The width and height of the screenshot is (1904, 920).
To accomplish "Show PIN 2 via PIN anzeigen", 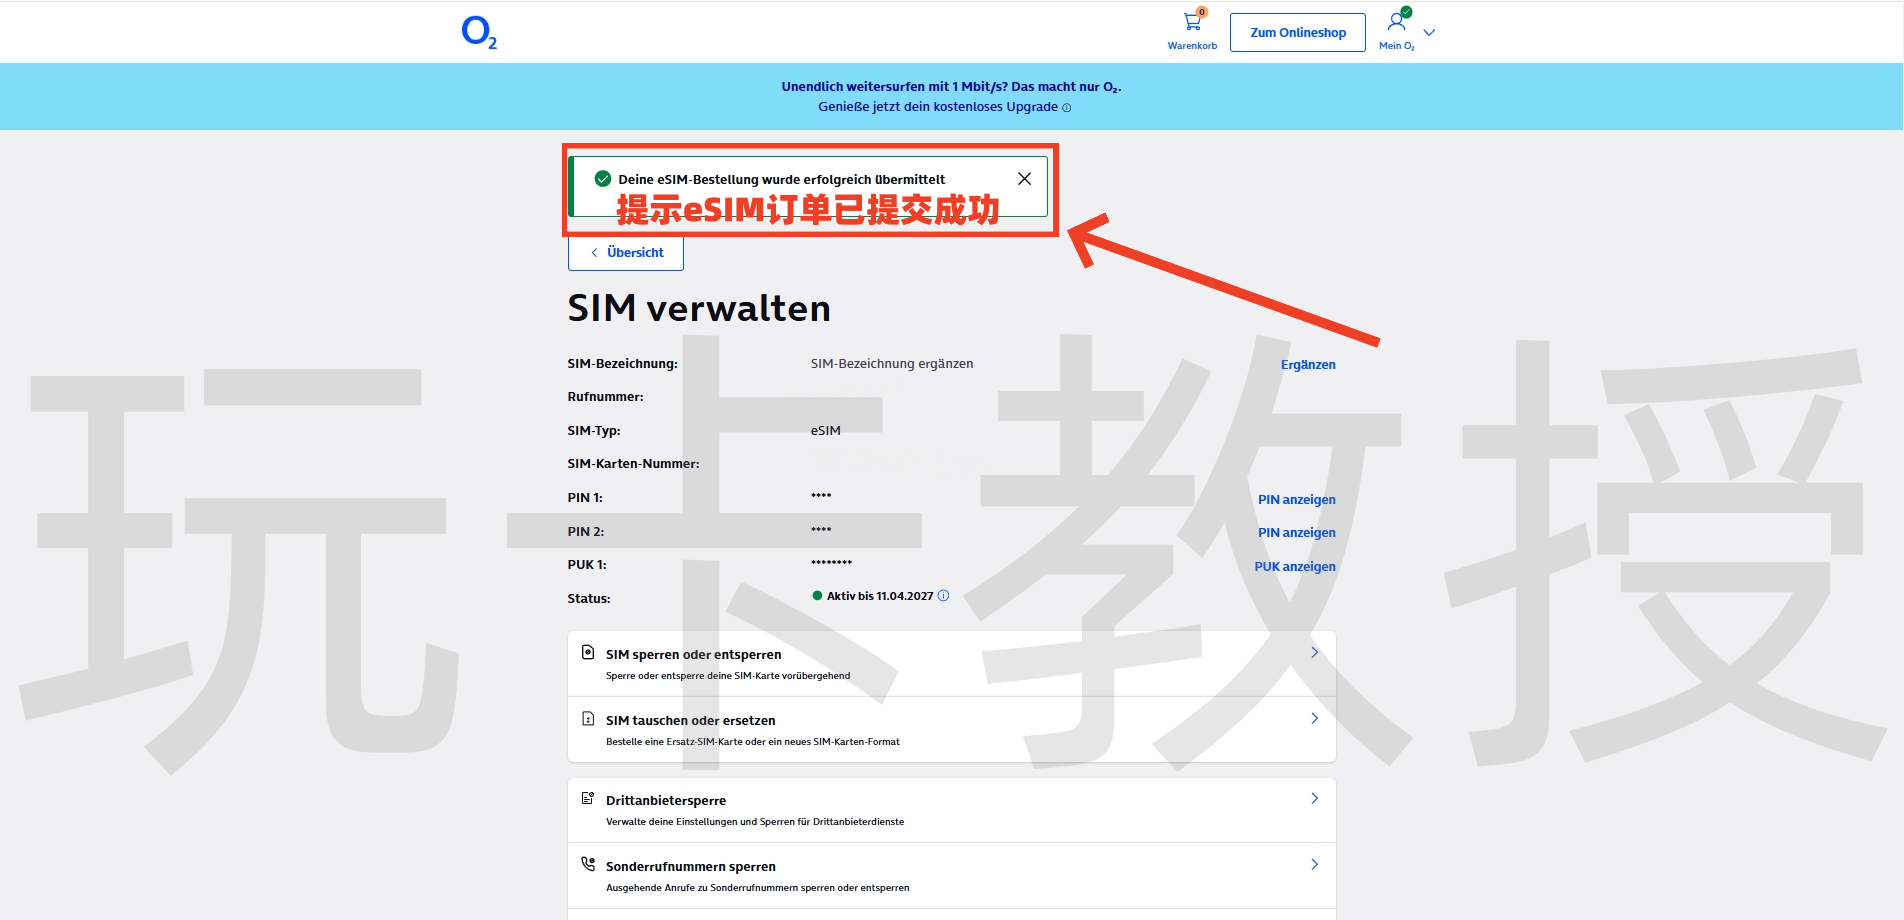I will point(1296,533).
